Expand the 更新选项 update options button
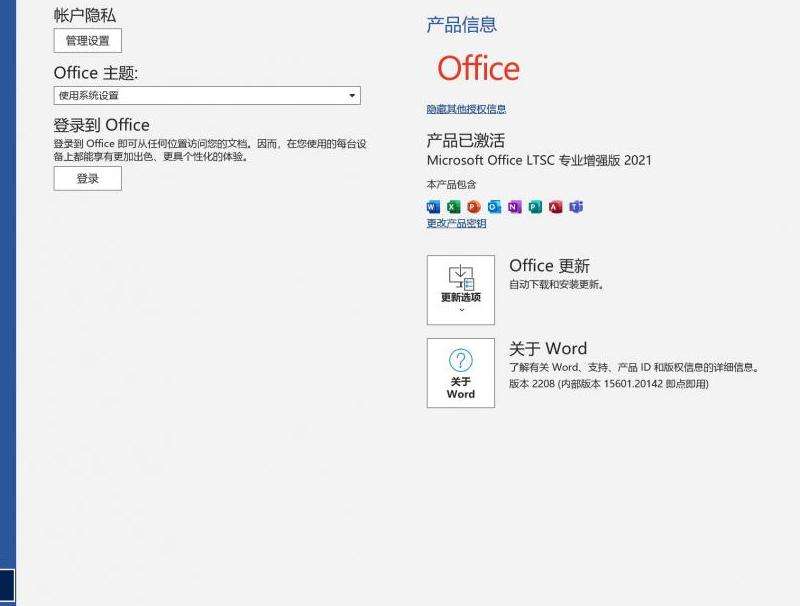 [x=461, y=290]
